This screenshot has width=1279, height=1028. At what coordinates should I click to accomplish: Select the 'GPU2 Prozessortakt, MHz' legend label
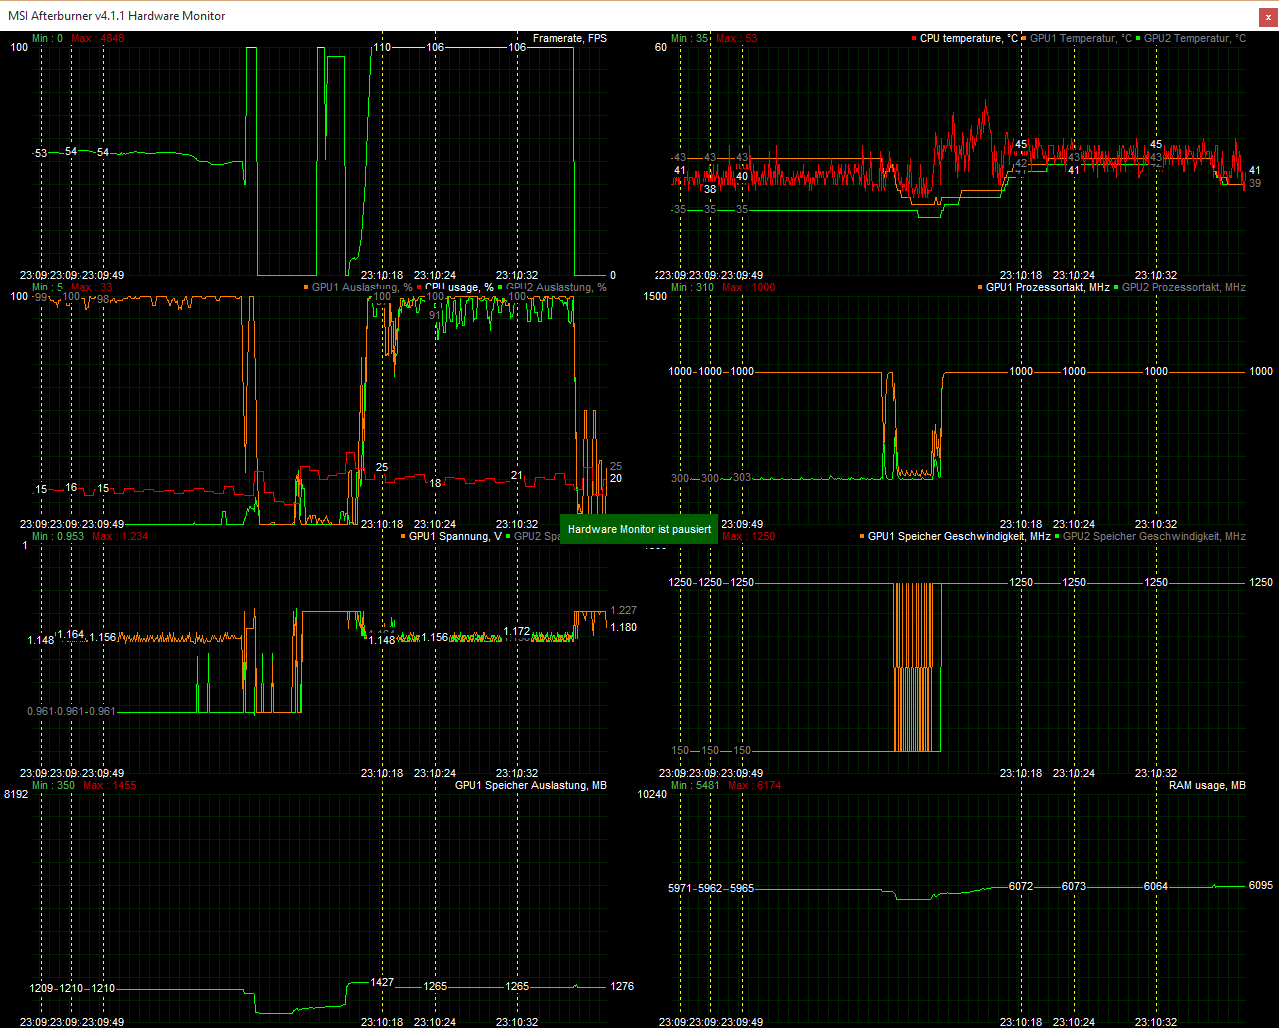coord(1183,287)
